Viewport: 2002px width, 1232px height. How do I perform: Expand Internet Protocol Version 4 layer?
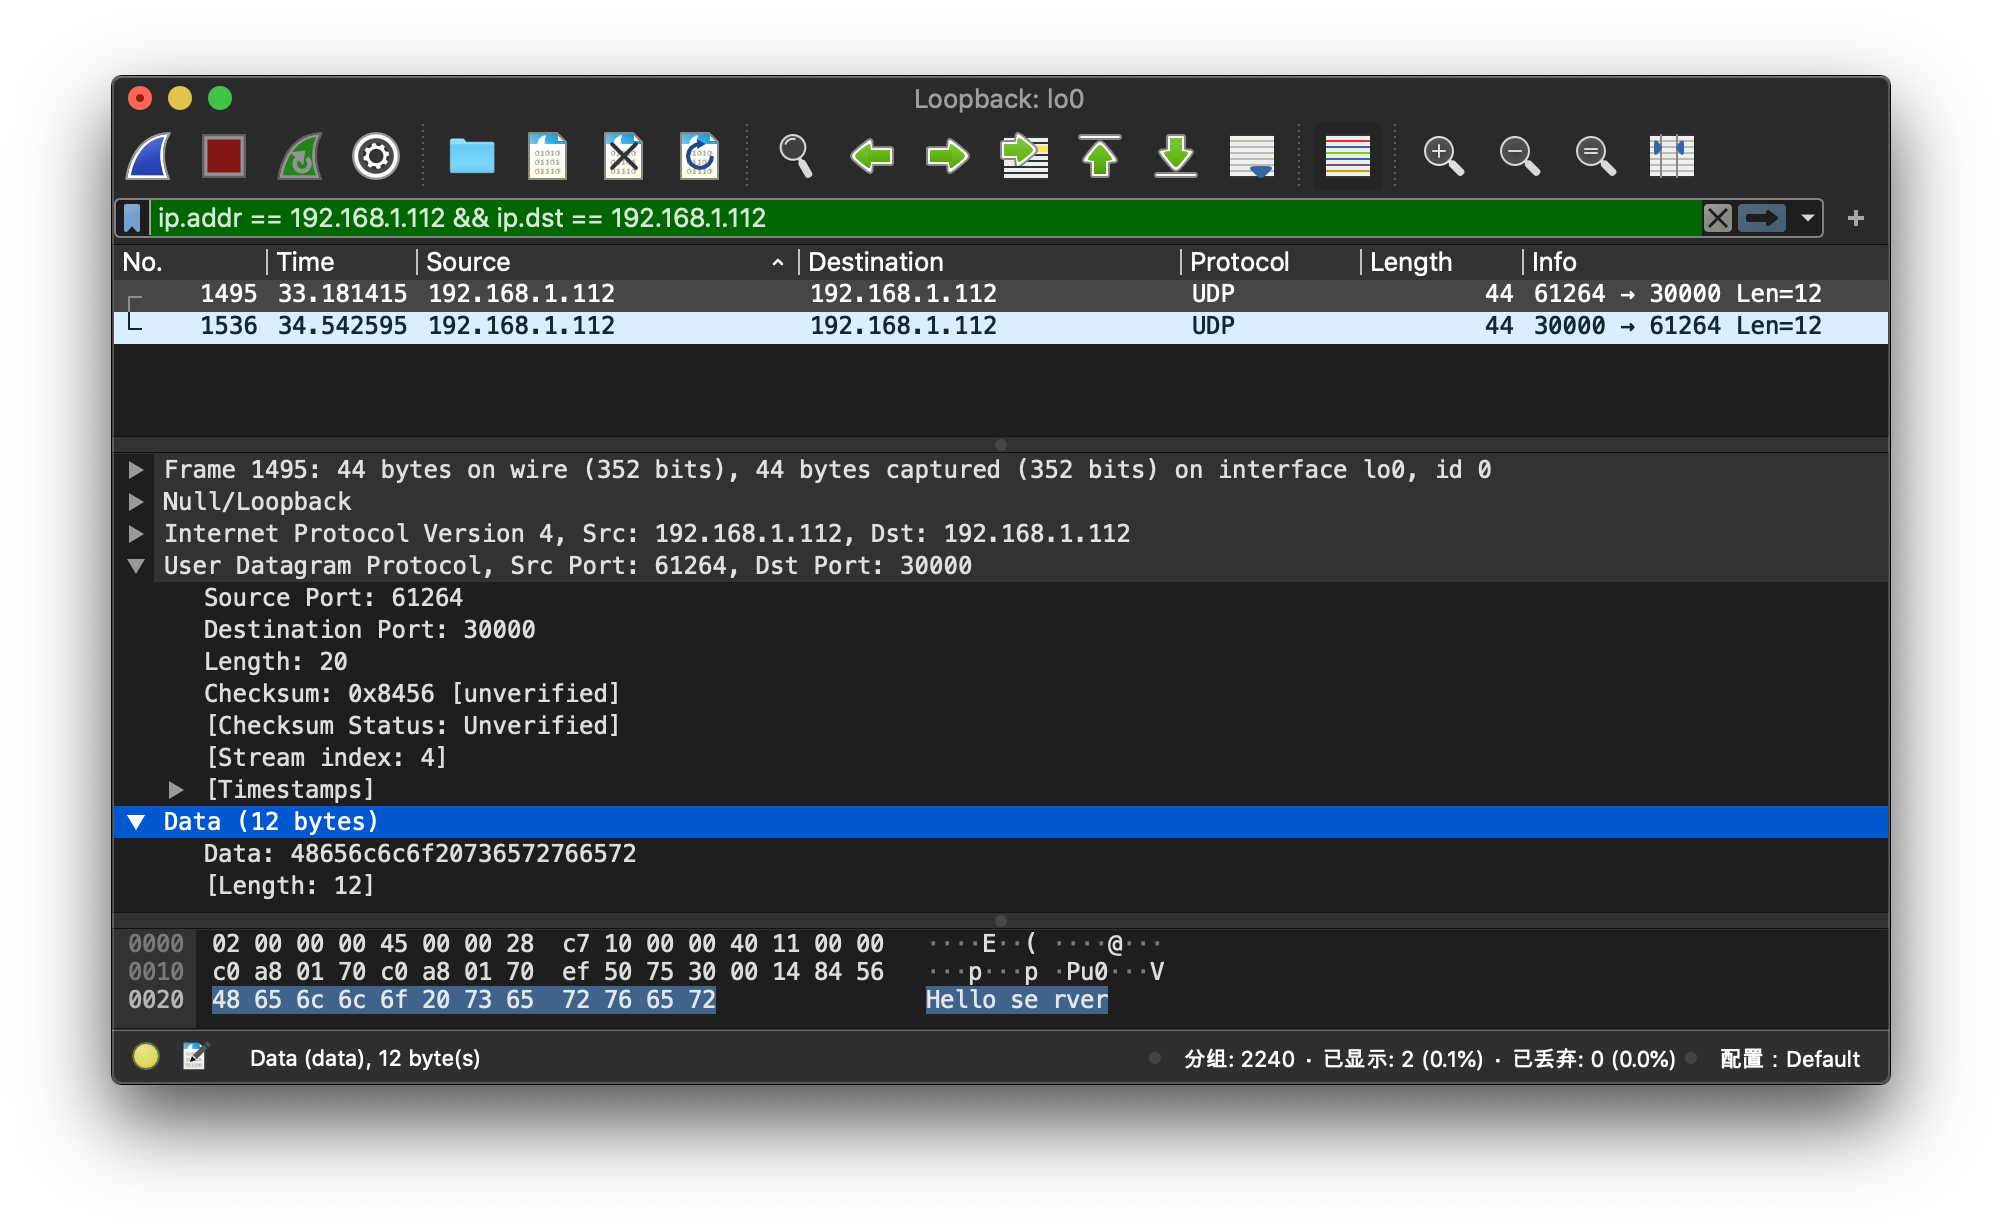[136, 534]
